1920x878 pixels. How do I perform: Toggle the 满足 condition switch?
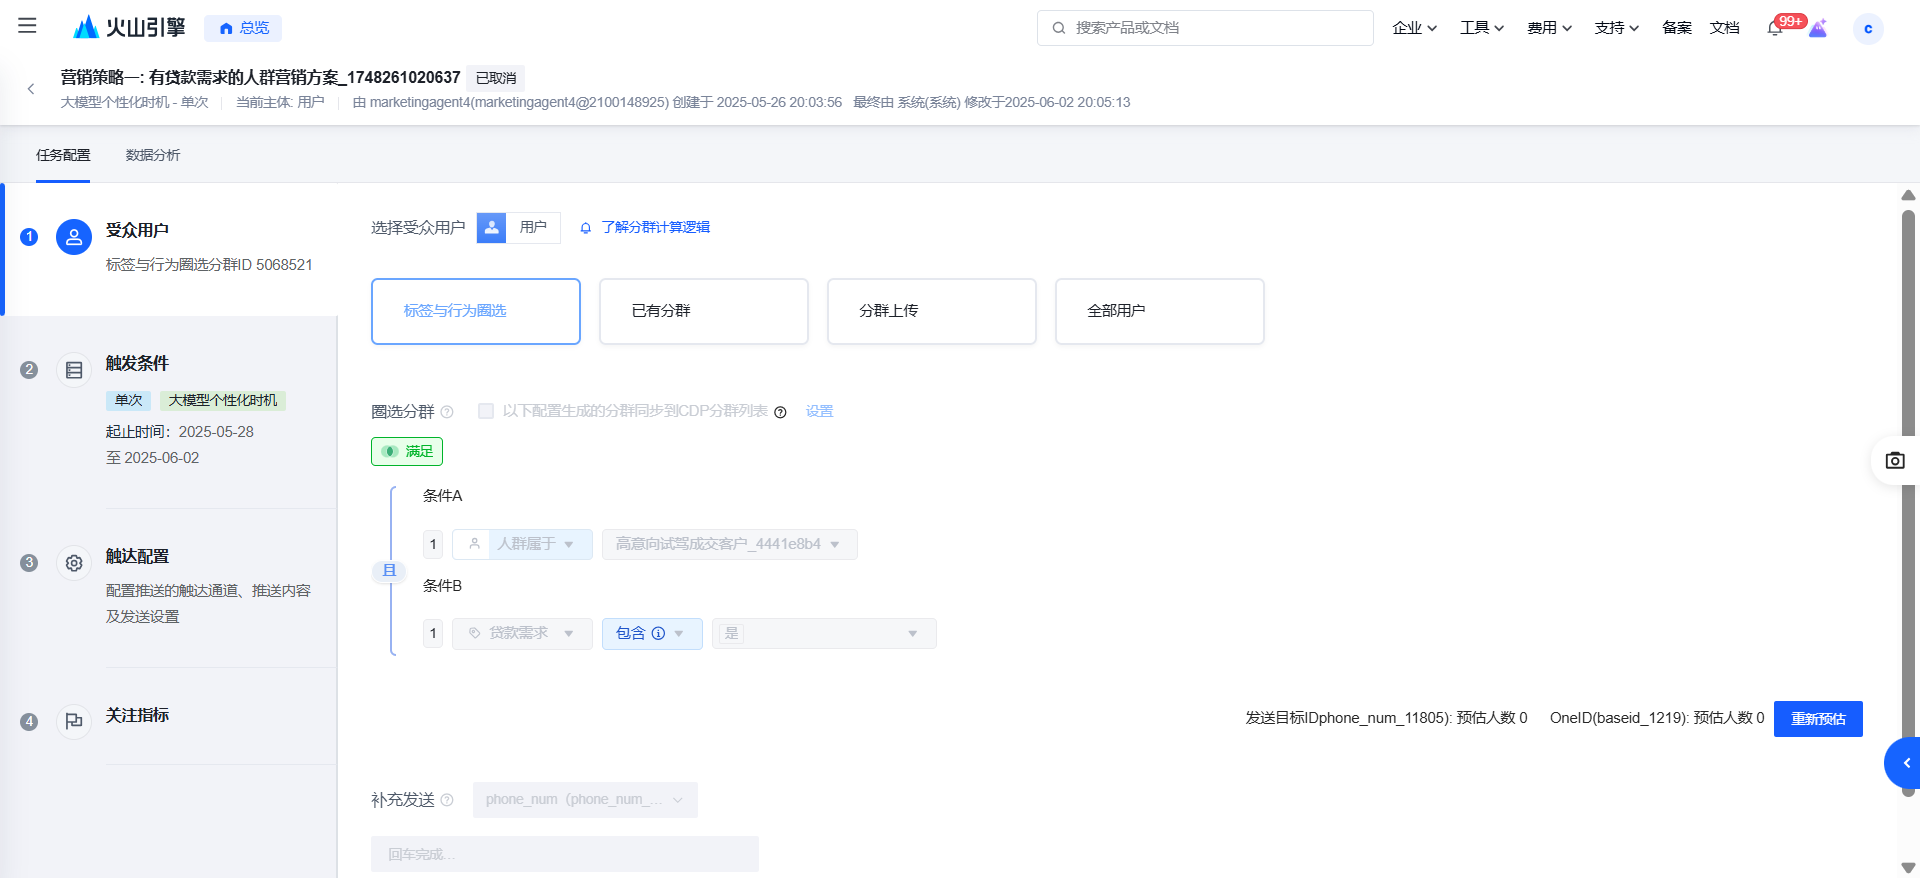pyautogui.click(x=407, y=451)
